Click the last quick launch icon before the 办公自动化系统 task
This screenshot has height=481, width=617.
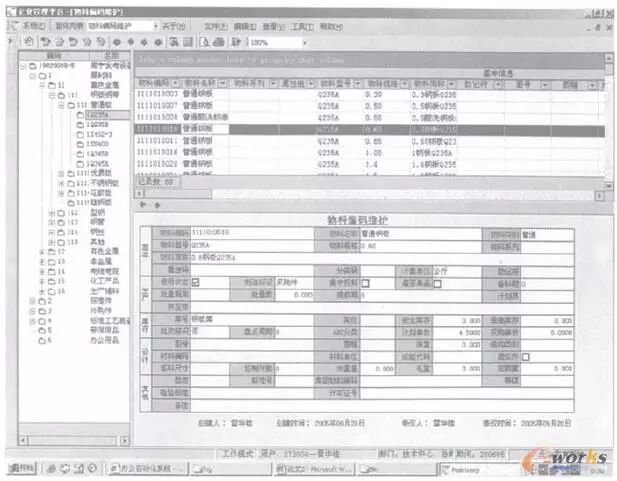[92, 468]
